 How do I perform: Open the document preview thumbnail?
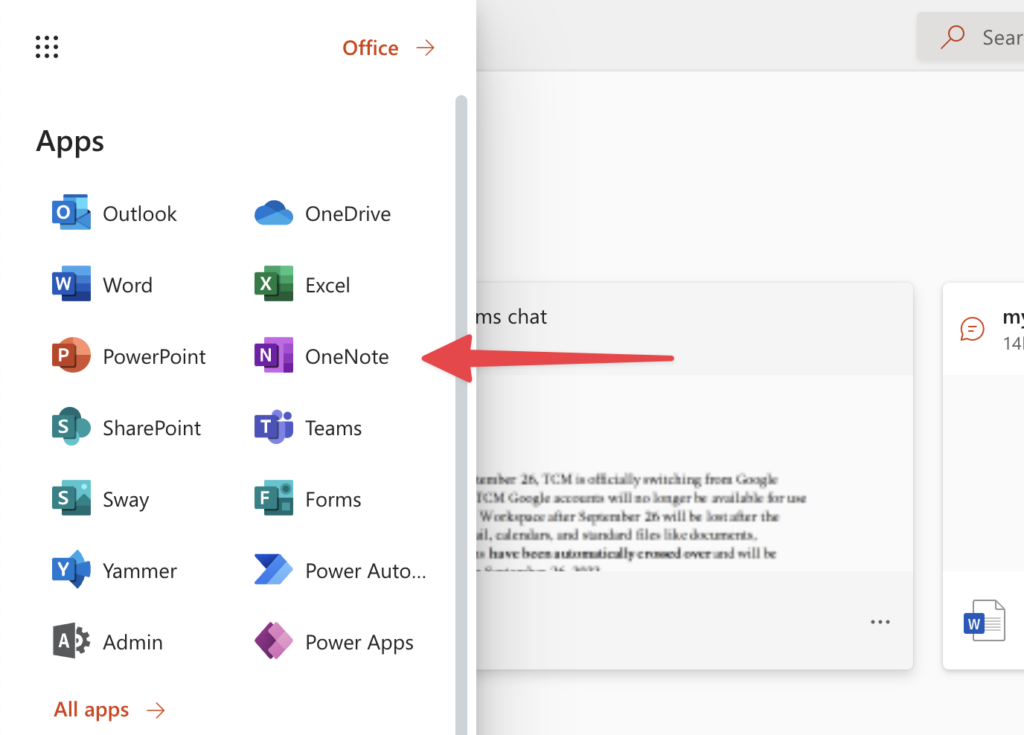tap(694, 473)
